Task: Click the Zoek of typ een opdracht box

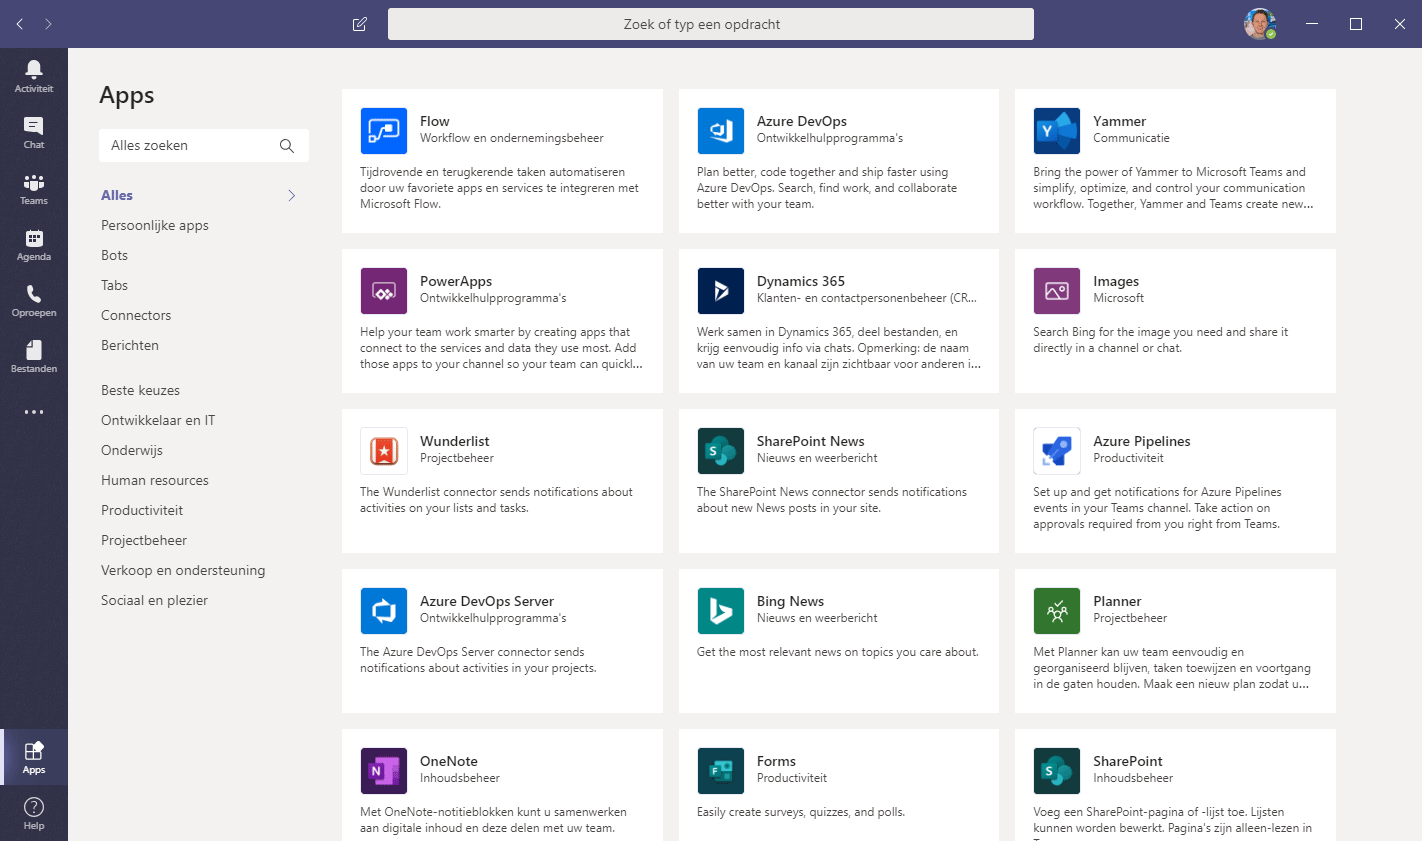Action: 711,24
